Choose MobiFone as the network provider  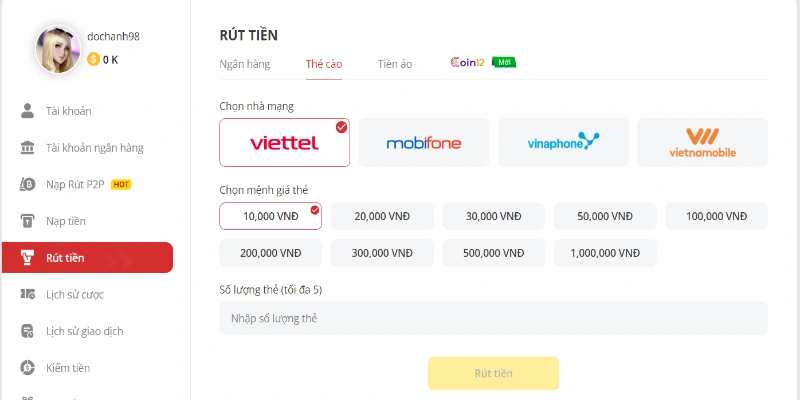pyautogui.click(x=424, y=142)
